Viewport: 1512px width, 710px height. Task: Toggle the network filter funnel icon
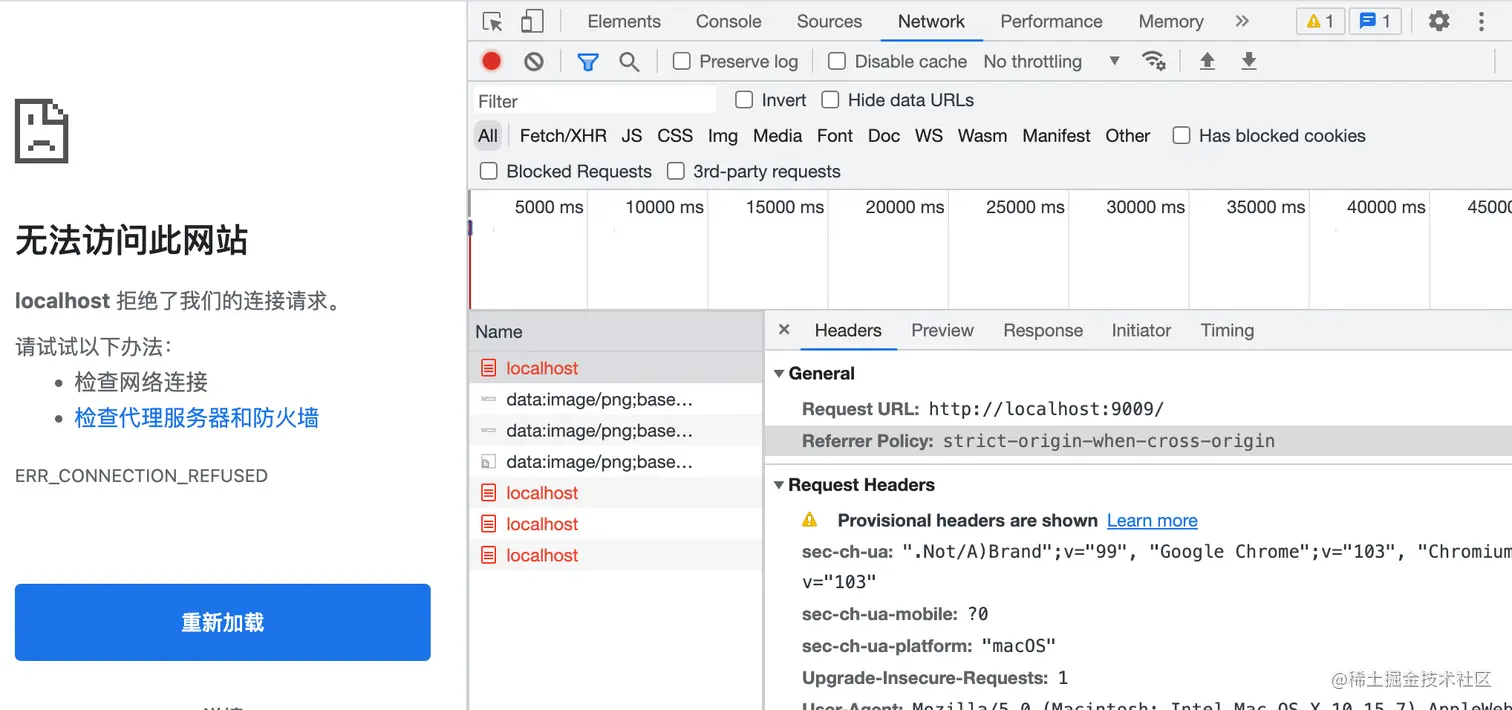point(588,62)
